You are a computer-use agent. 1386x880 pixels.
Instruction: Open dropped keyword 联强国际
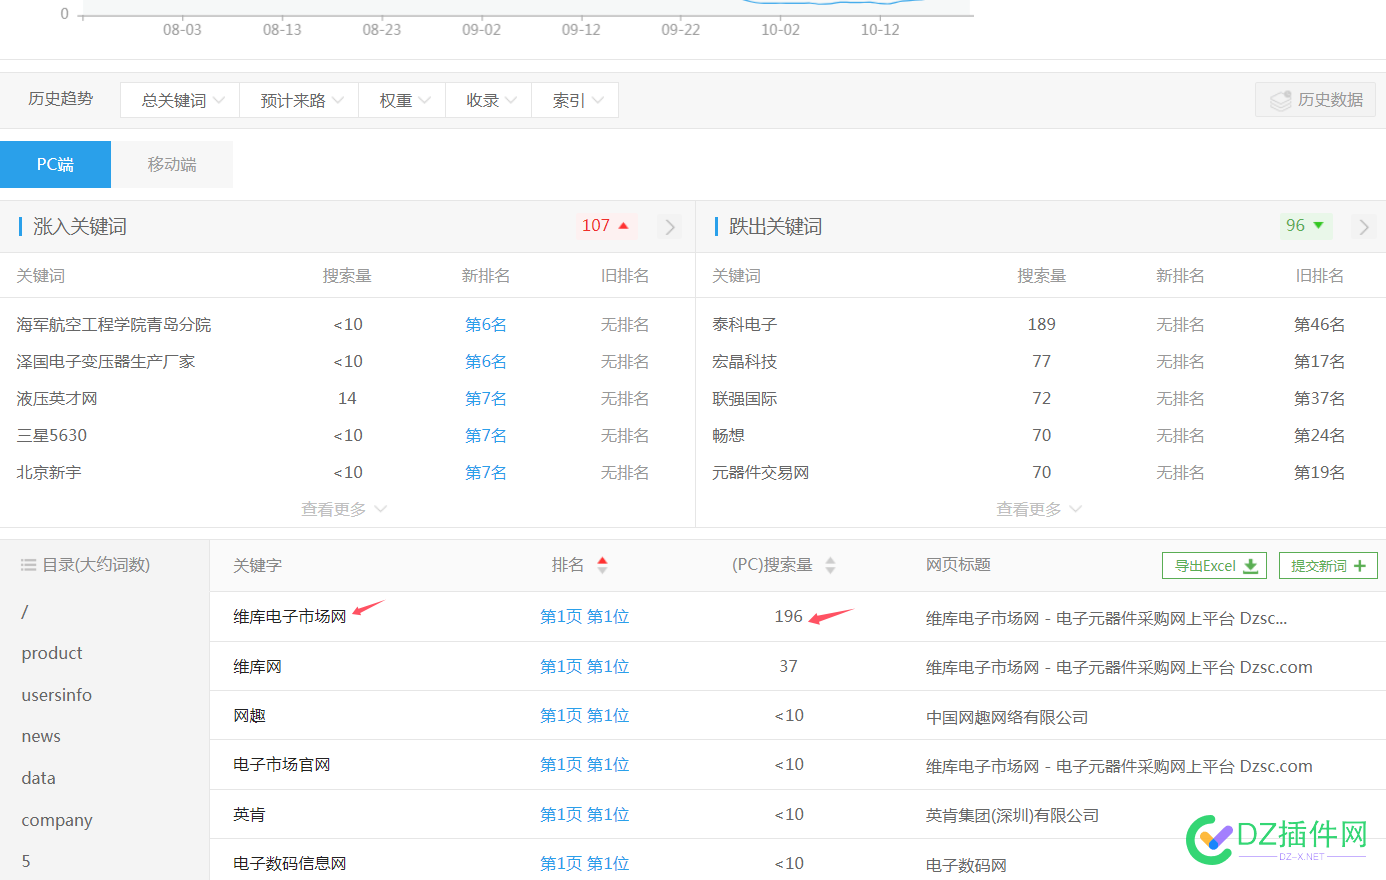coord(744,399)
